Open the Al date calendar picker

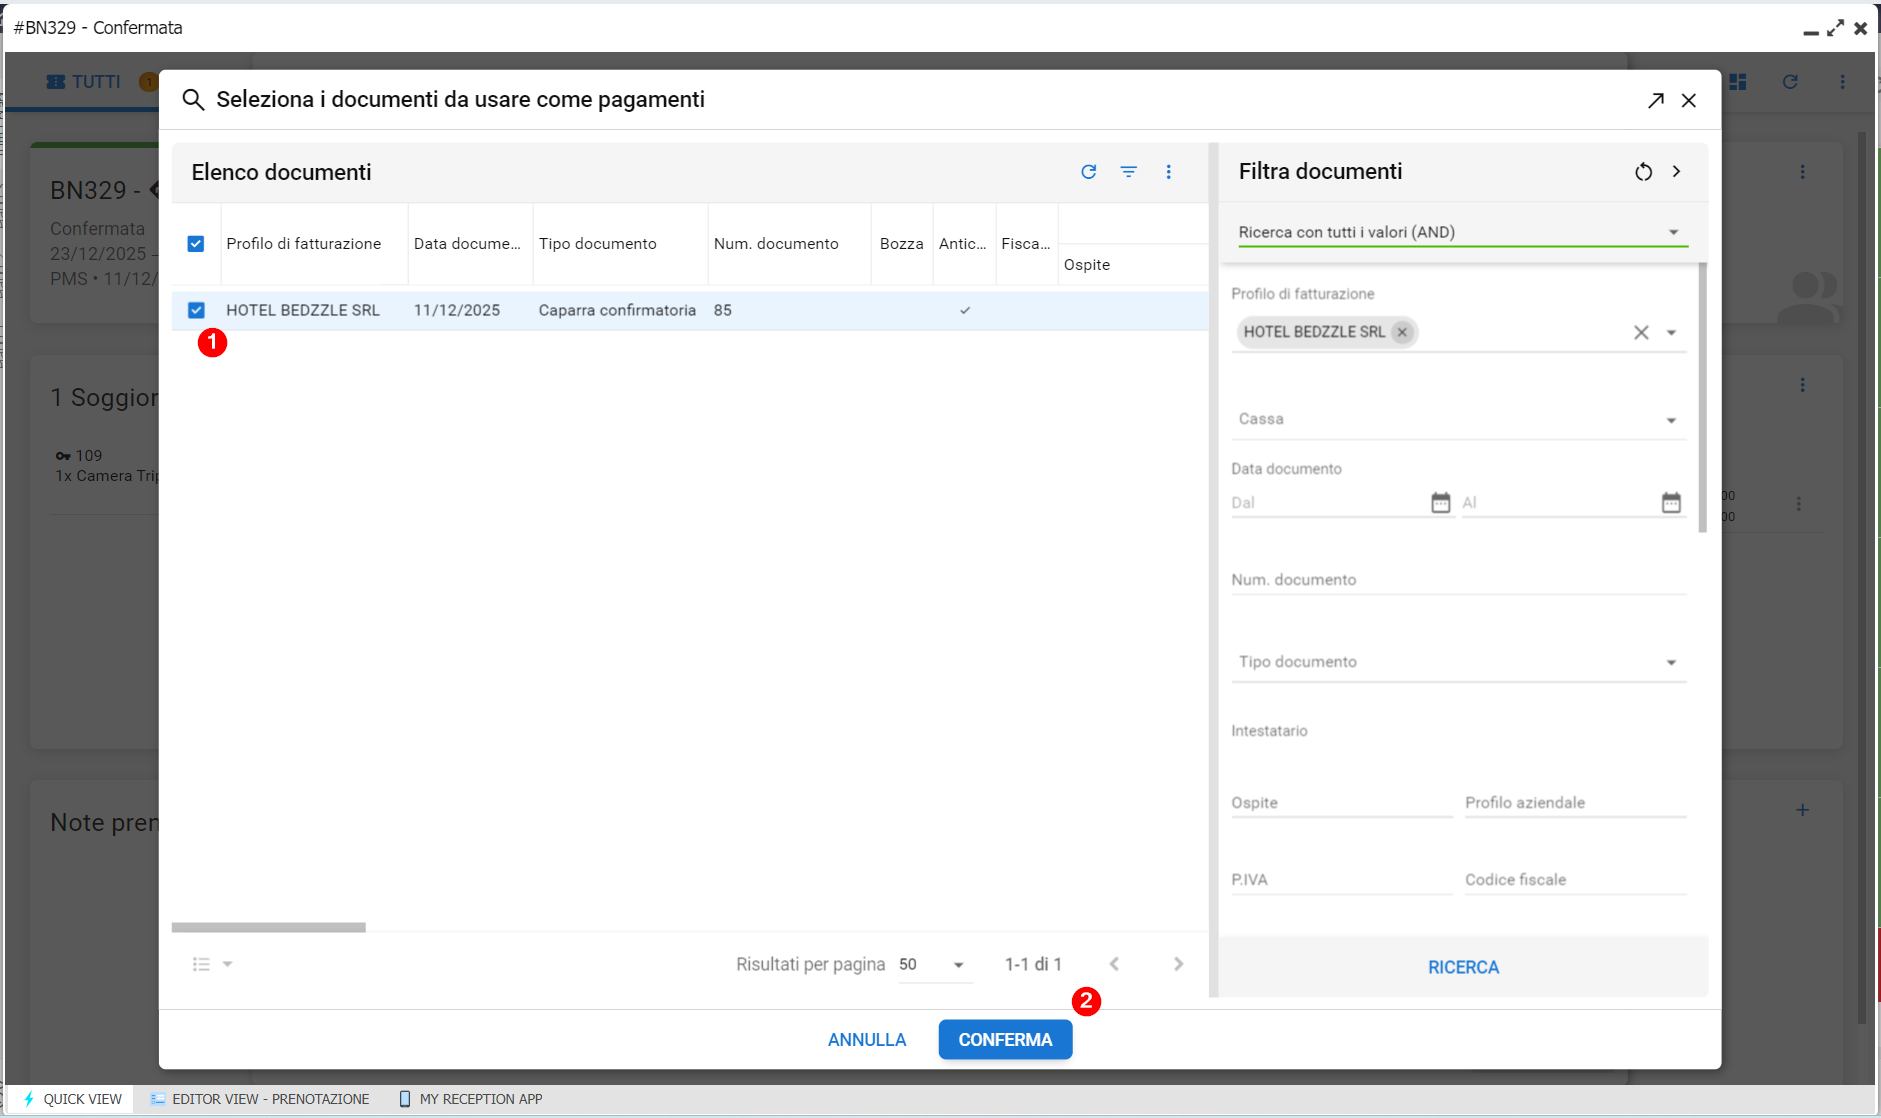[x=1671, y=502]
